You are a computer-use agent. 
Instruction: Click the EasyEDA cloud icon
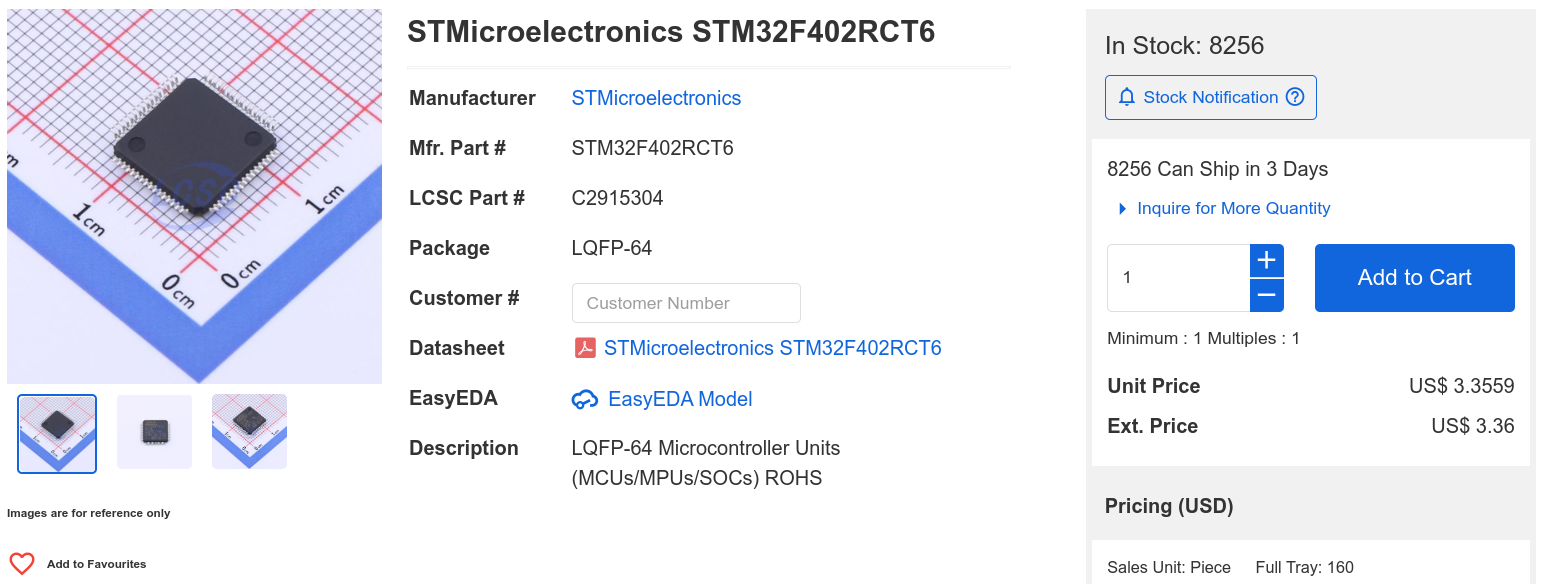coord(585,399)
